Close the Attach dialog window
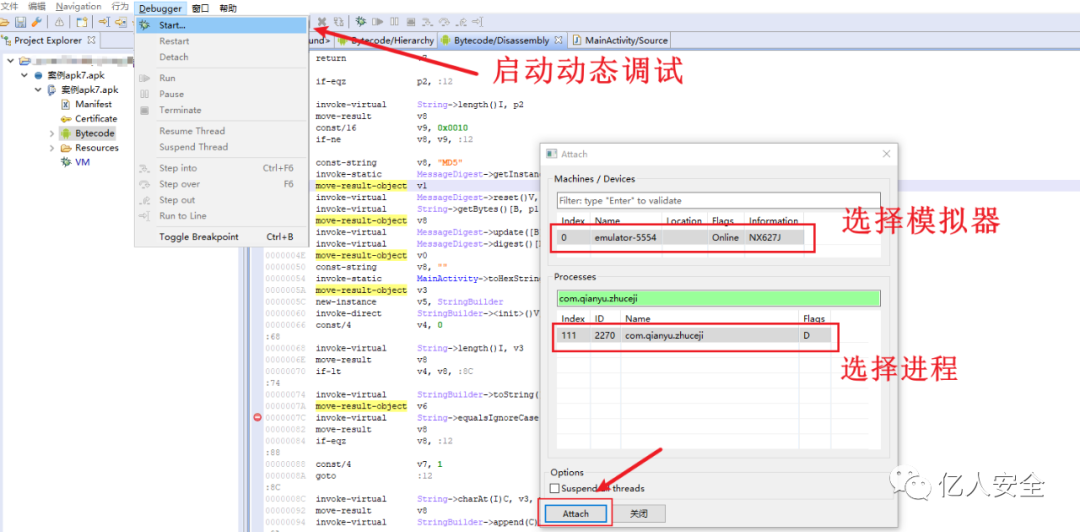Image resolution: width=1080 pixels, height=532 pixels. [x=886, y=154]
